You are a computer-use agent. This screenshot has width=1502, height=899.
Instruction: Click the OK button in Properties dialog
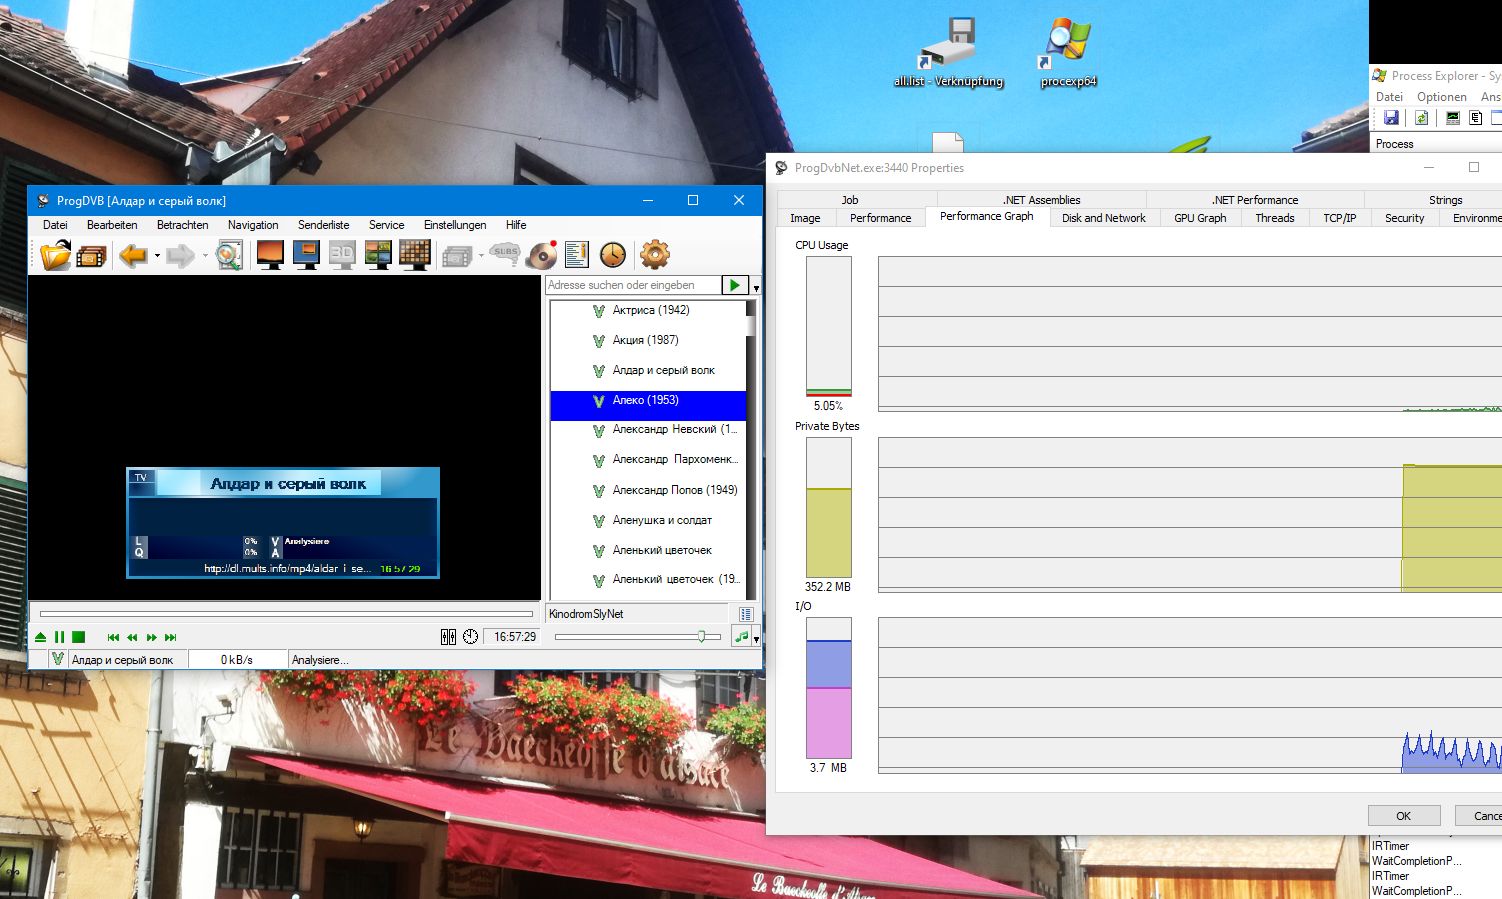[1403, 816]
